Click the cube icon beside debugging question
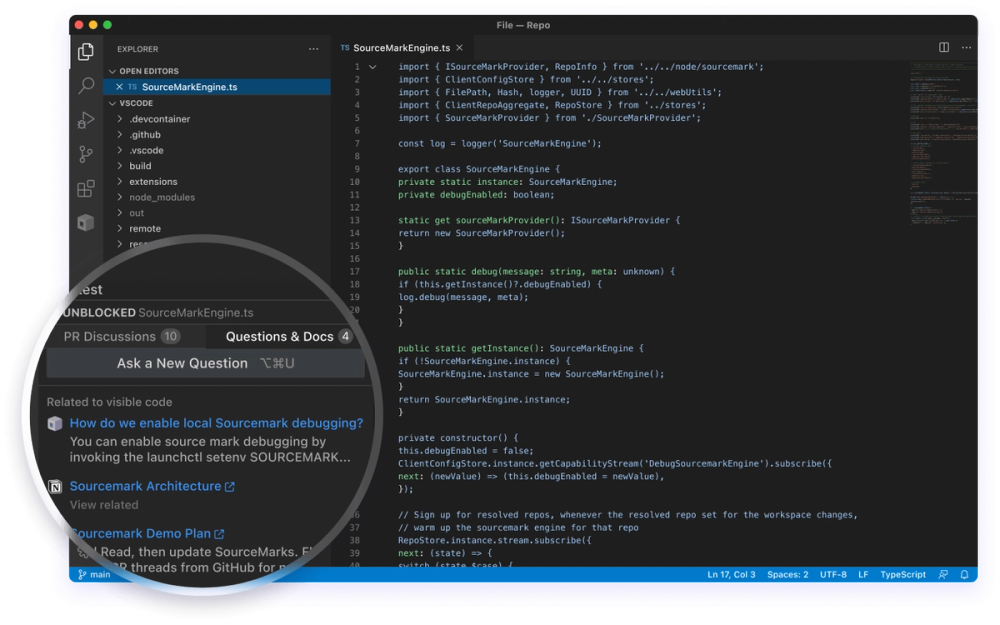Image resolution: width=1000 pixels, height=625 pixels. click(x=55, y=423)
